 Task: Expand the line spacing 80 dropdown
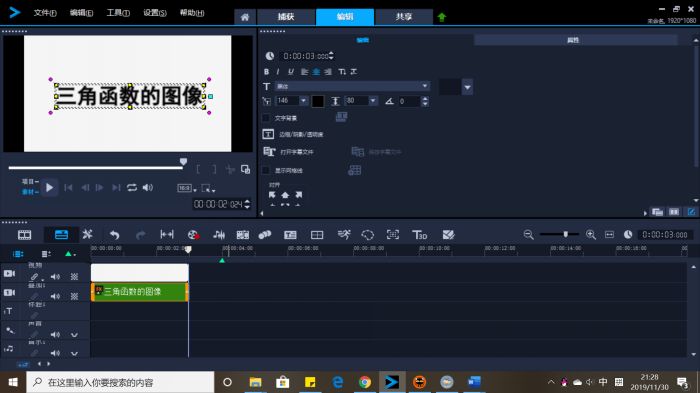(x=373, y=101)
